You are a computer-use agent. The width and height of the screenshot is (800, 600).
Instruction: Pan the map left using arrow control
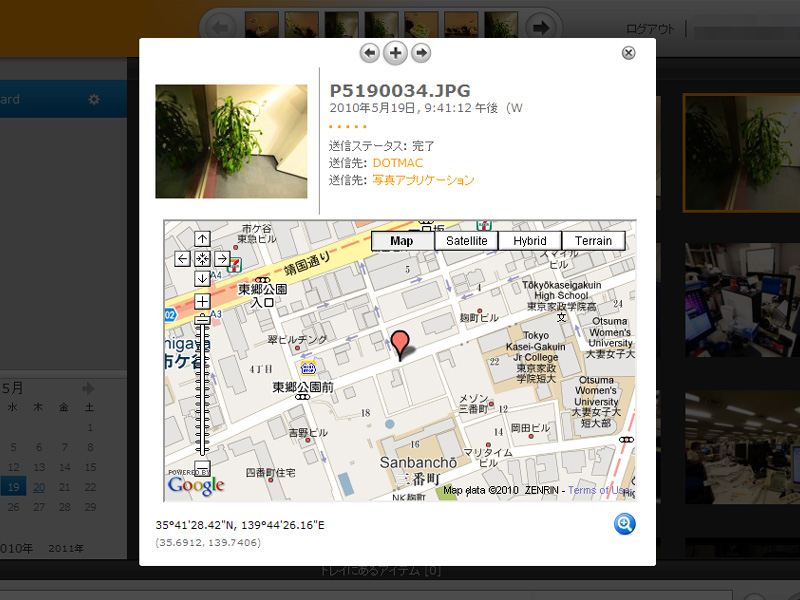[x=182, y=258]
